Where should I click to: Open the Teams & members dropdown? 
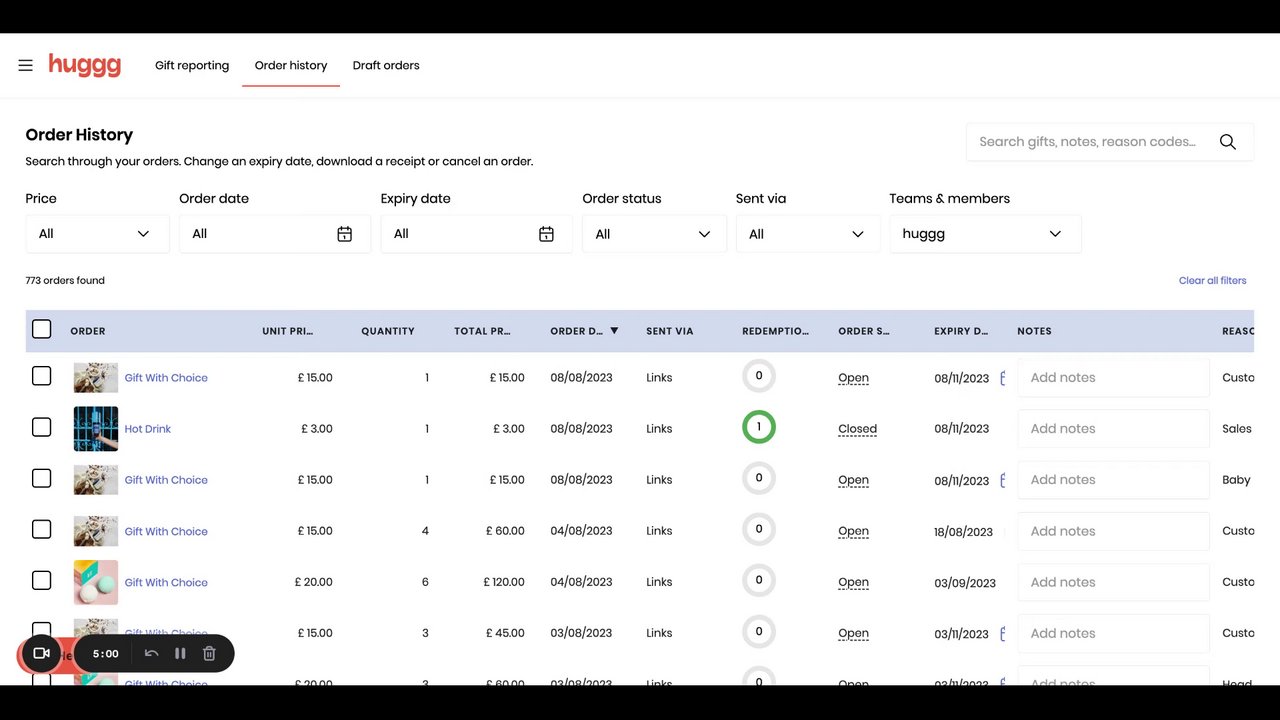pos(985,234)
